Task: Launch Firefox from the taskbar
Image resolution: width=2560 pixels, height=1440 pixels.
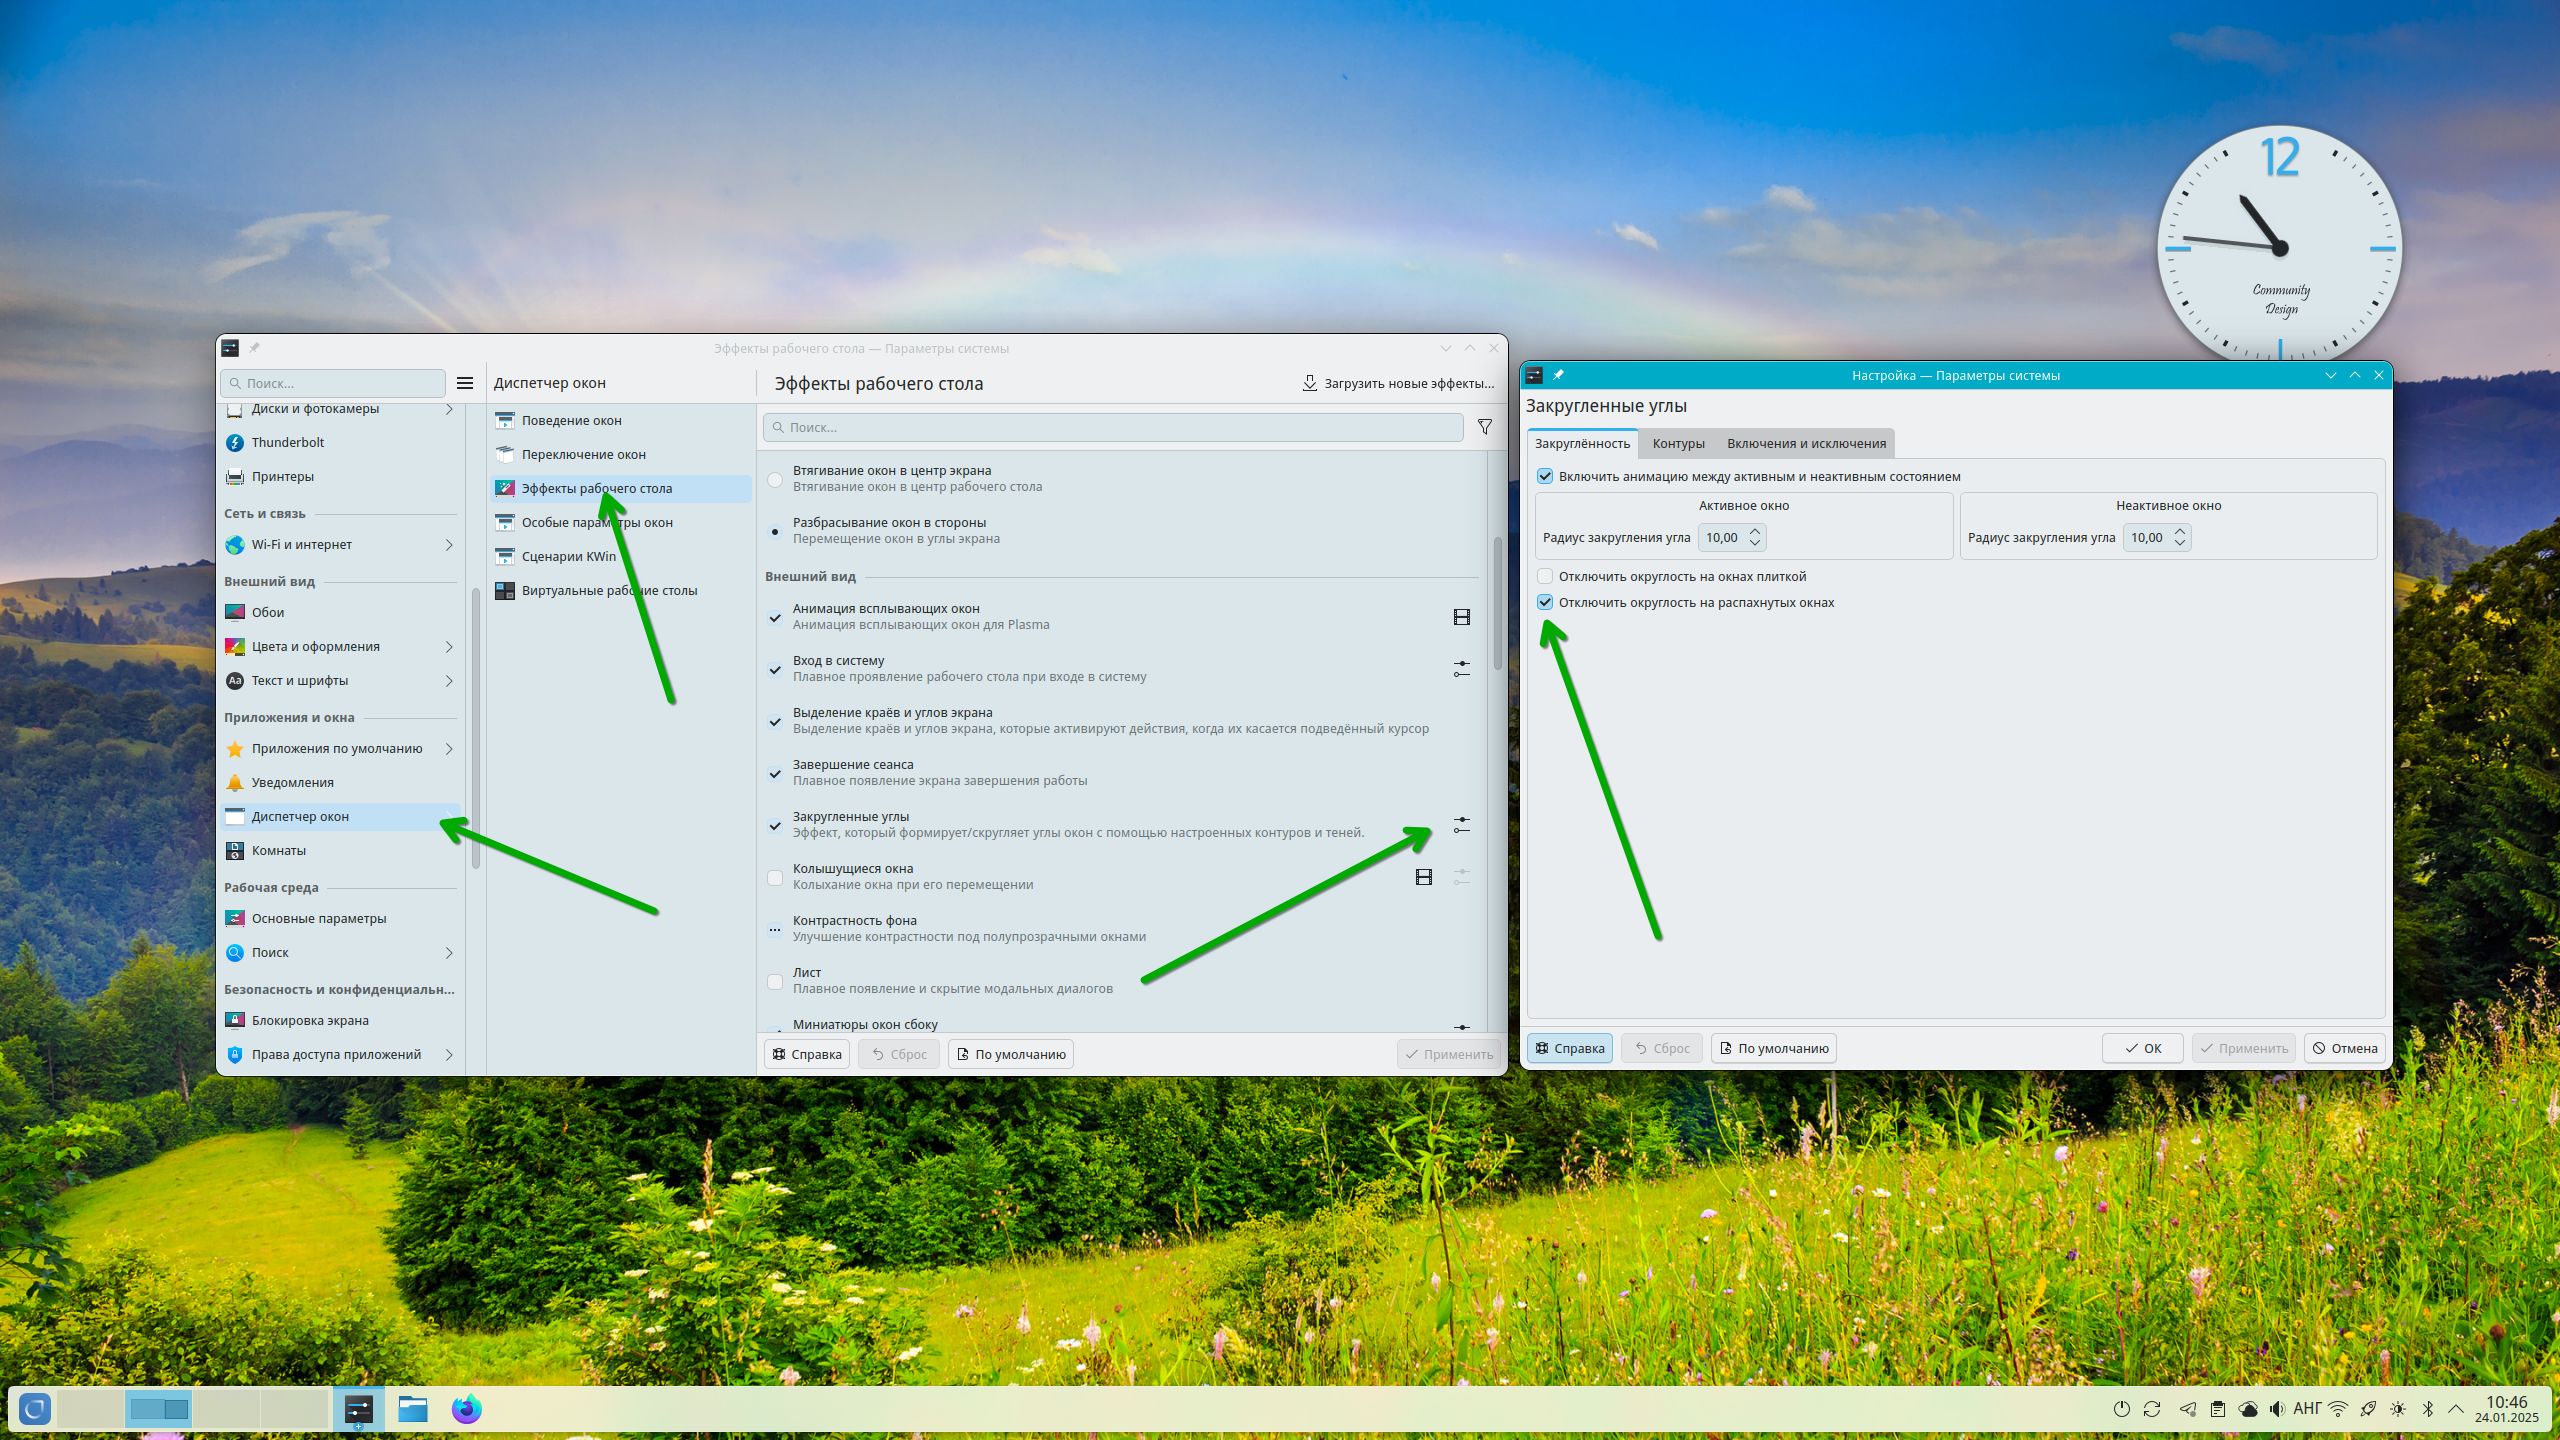Action: (x=466, y=1409)
